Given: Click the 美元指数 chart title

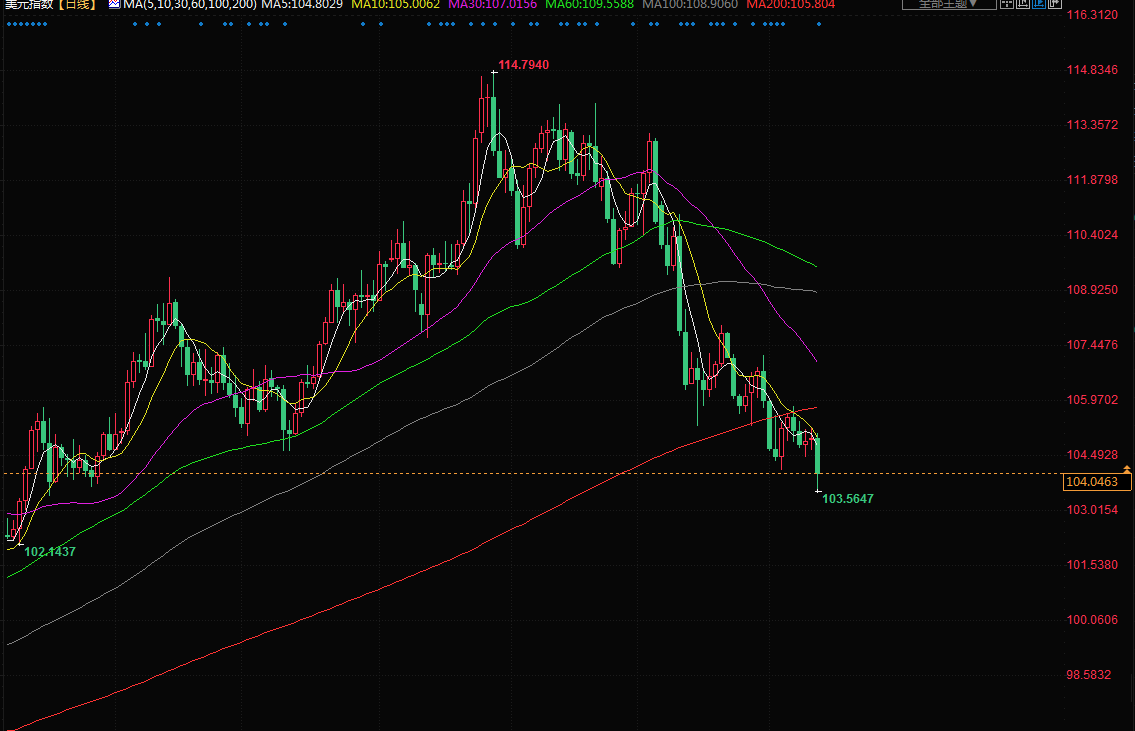Looking at the screenshot, I should (26, 5).
